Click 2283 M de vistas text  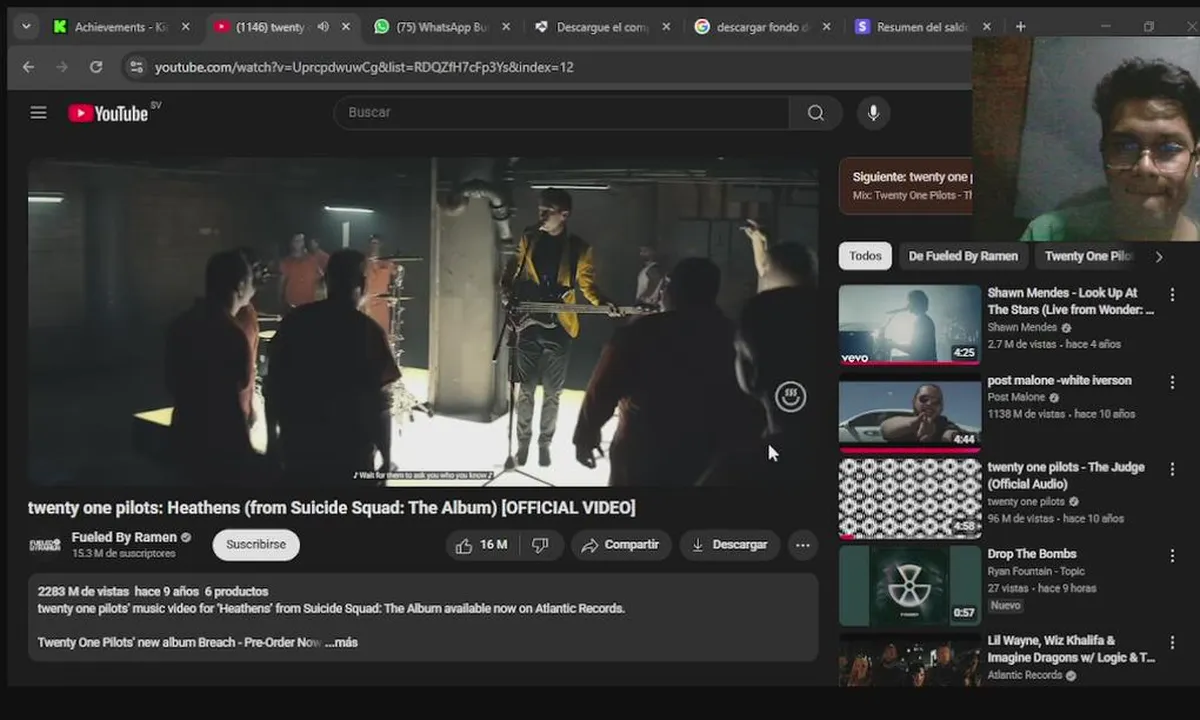click(x=84, y=591)
